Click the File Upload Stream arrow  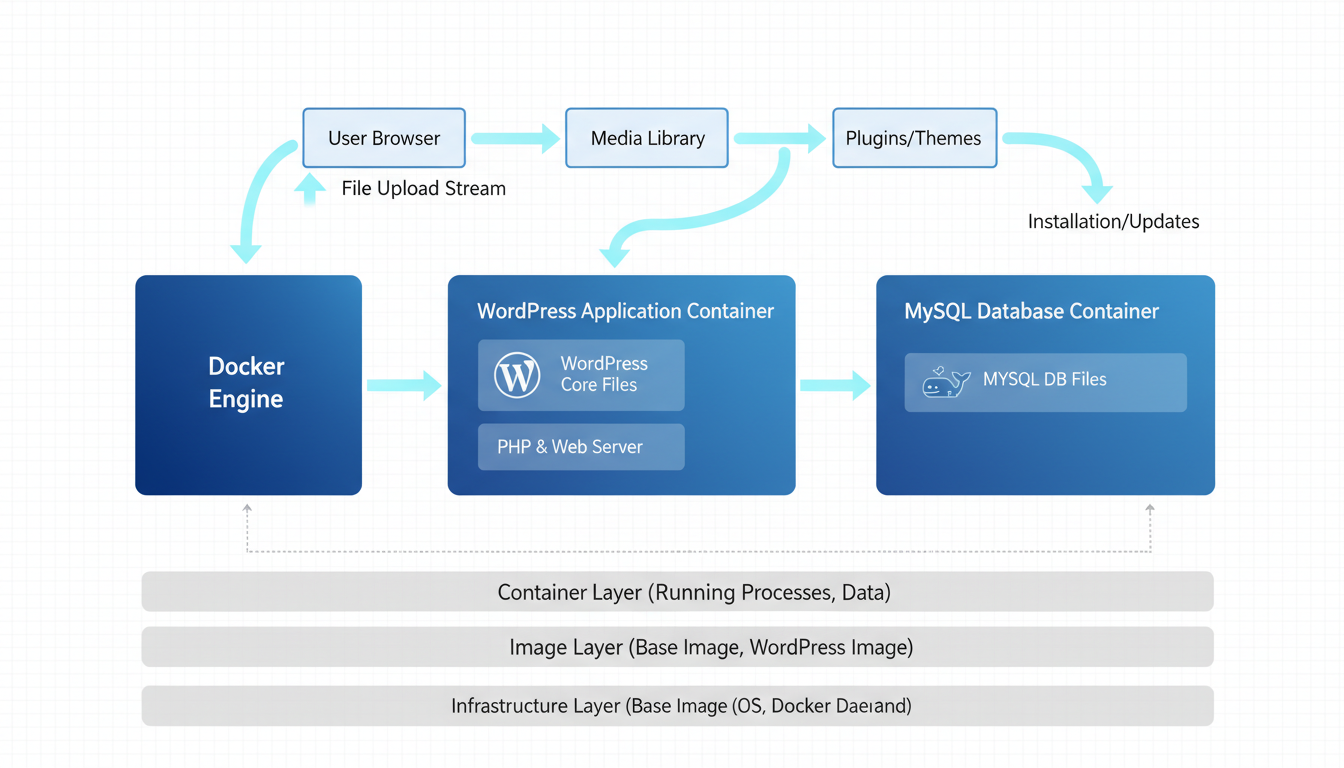click(309, 188)
